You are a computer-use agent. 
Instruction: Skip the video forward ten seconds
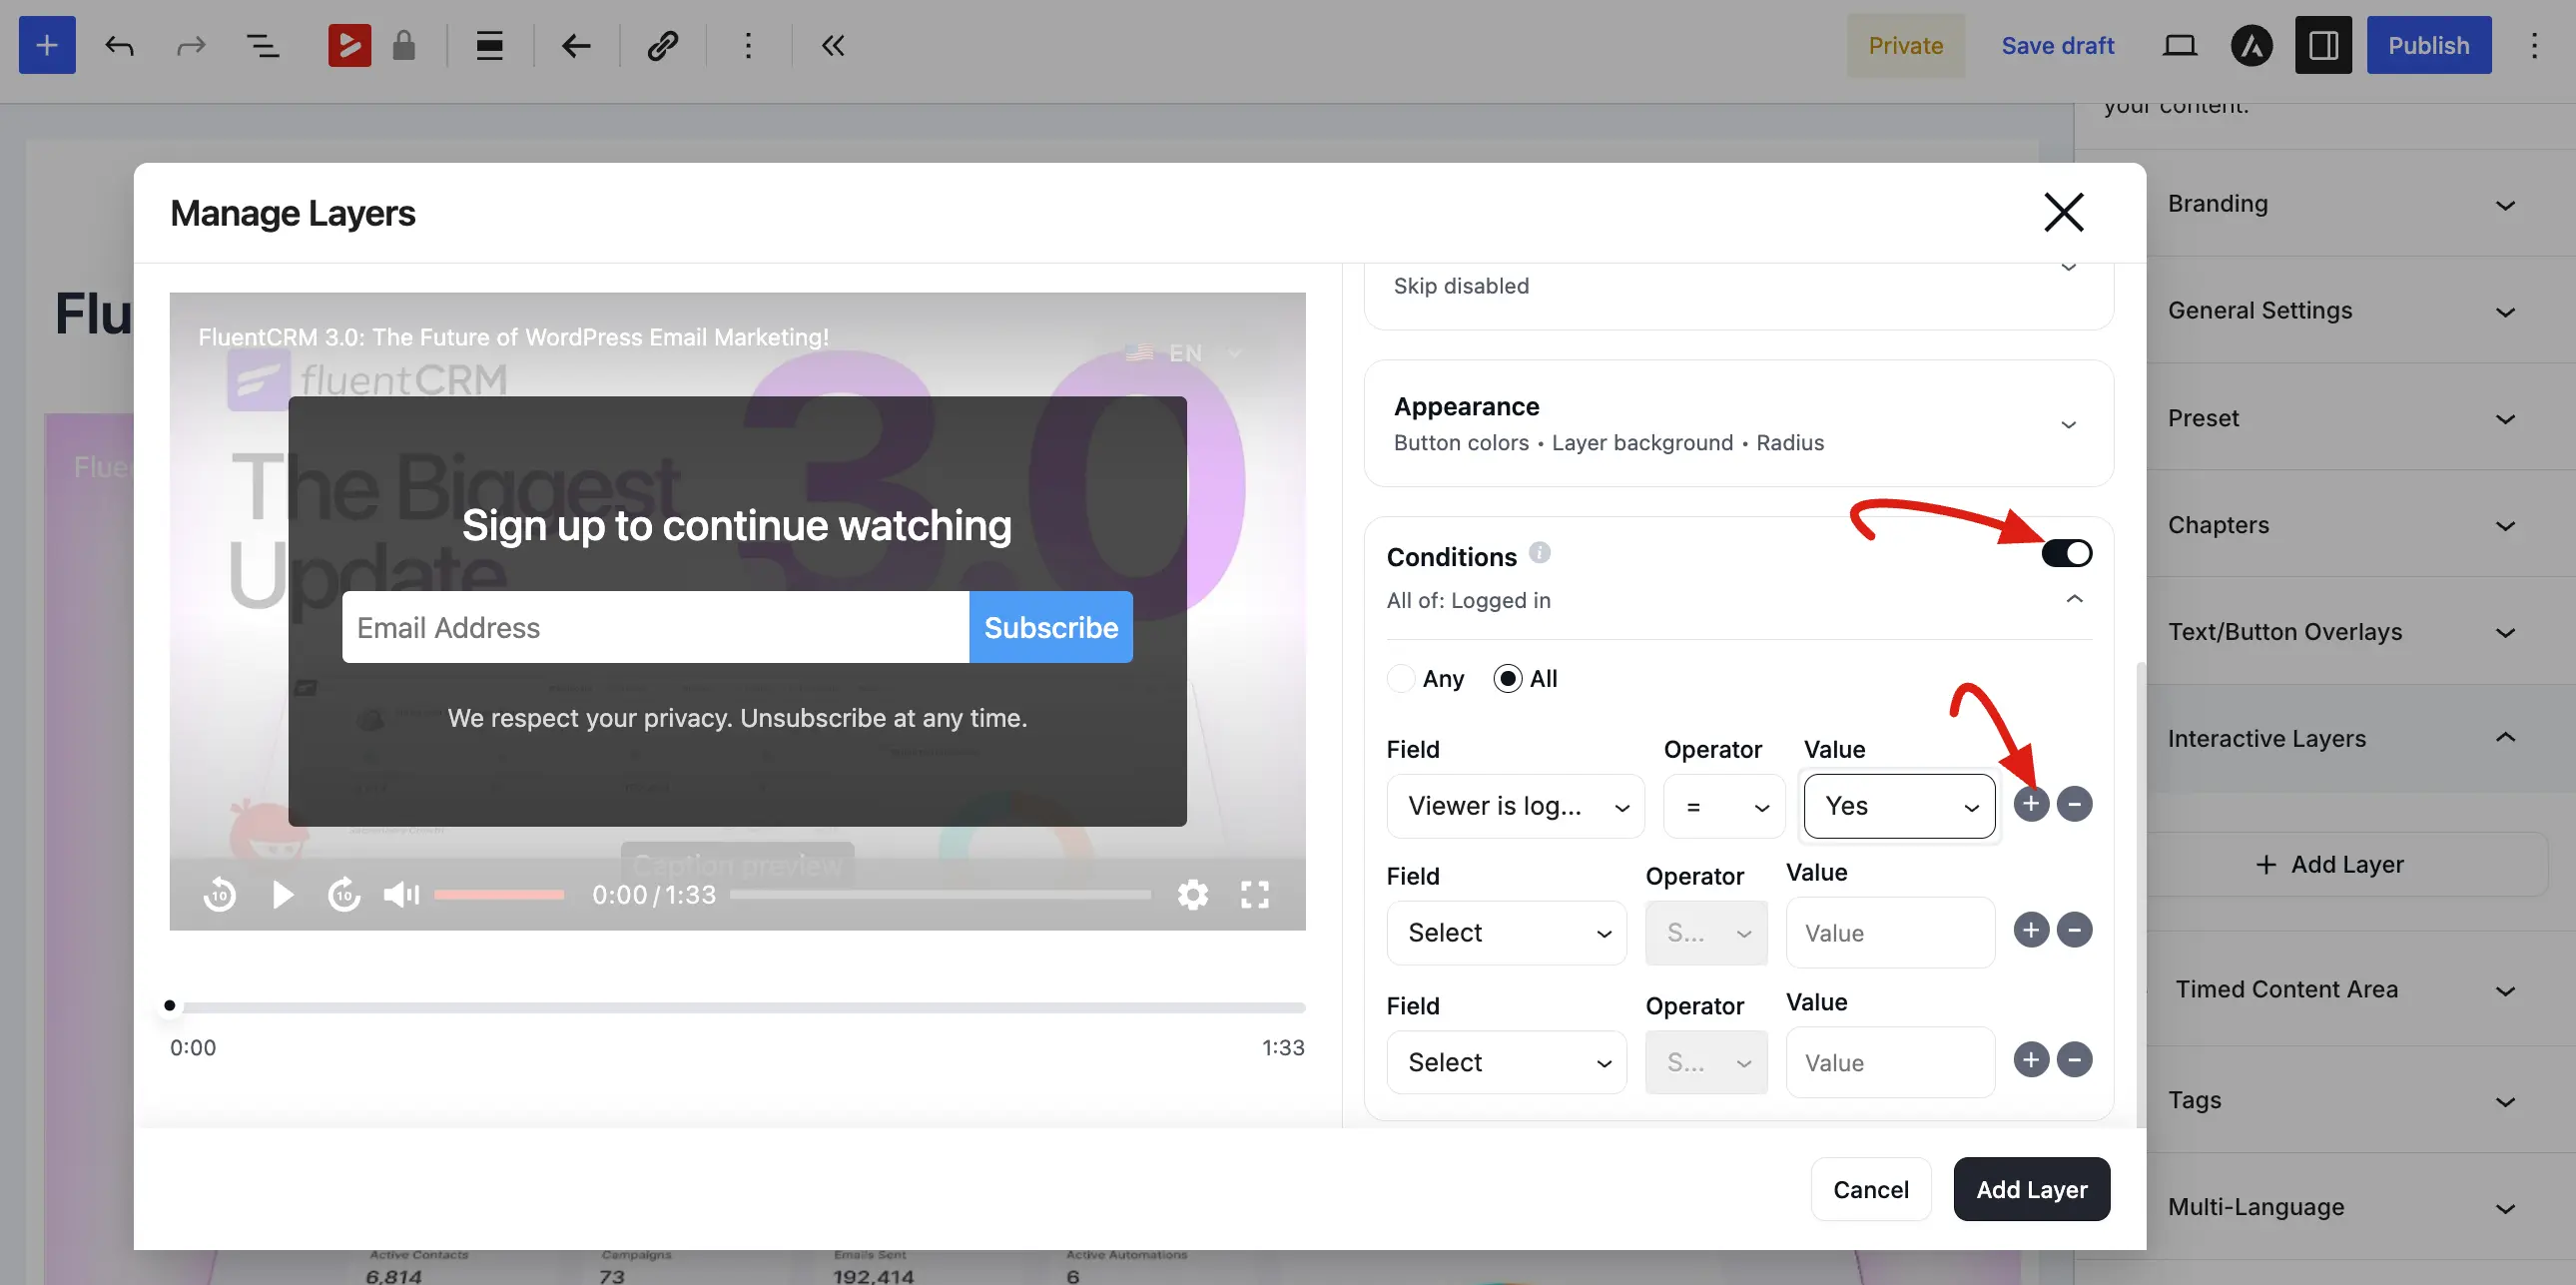(x=345, y=894)
